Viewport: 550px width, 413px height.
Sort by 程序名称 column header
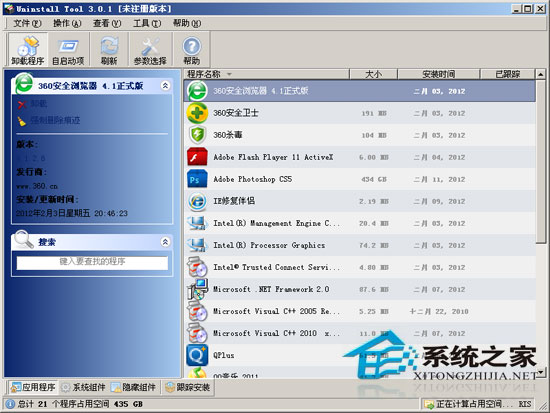267,74
